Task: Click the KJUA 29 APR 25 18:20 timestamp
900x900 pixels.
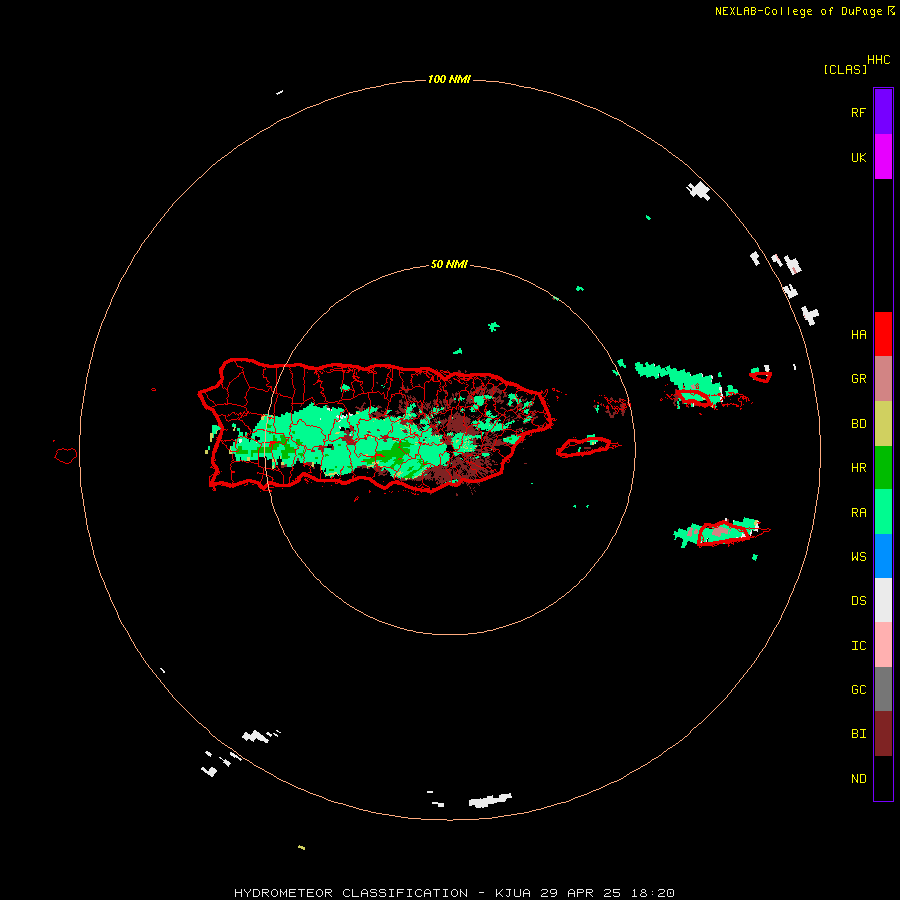Action: coord(584,893)
